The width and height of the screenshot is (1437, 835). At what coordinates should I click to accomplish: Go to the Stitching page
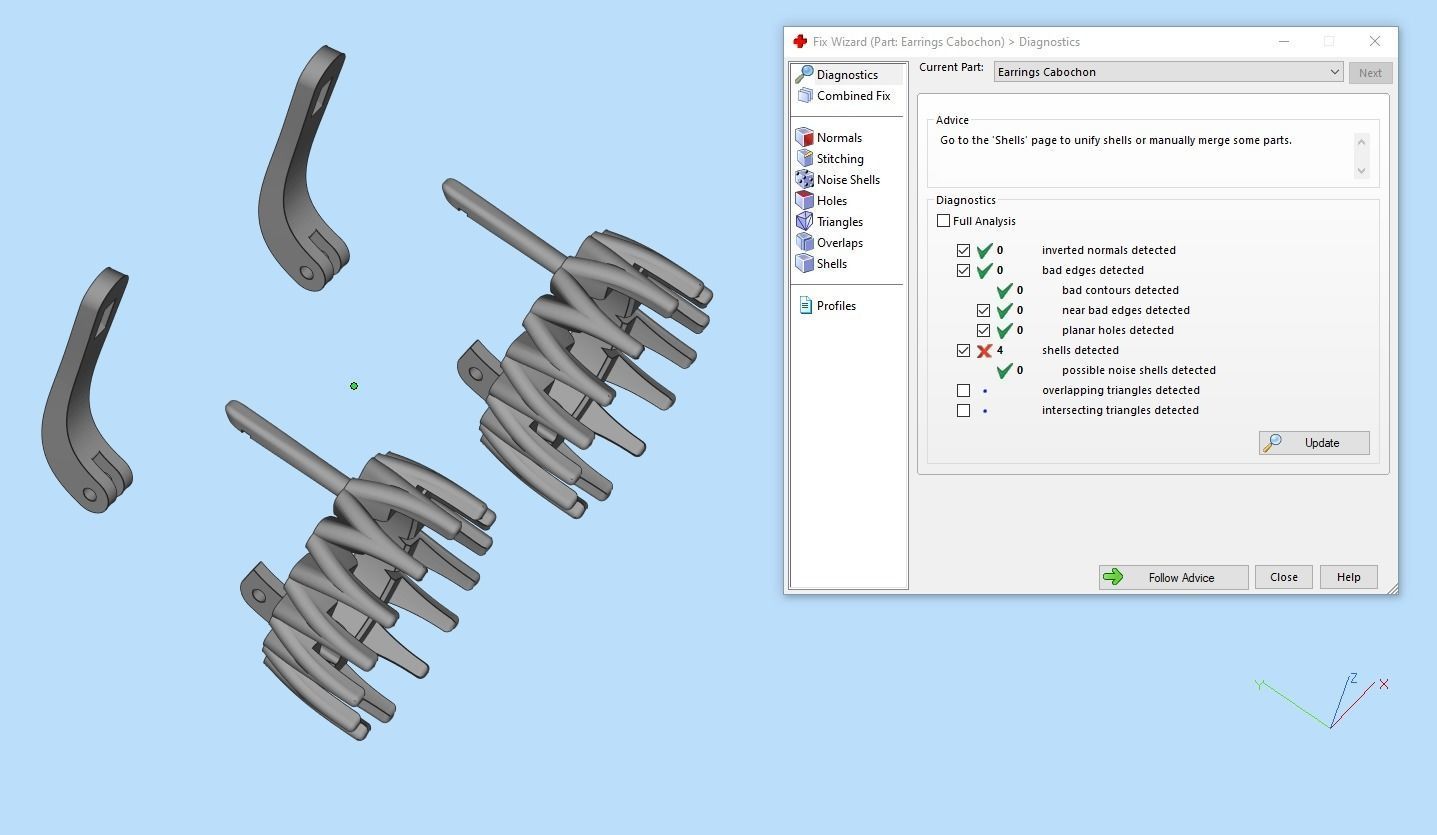coord(840,159)
